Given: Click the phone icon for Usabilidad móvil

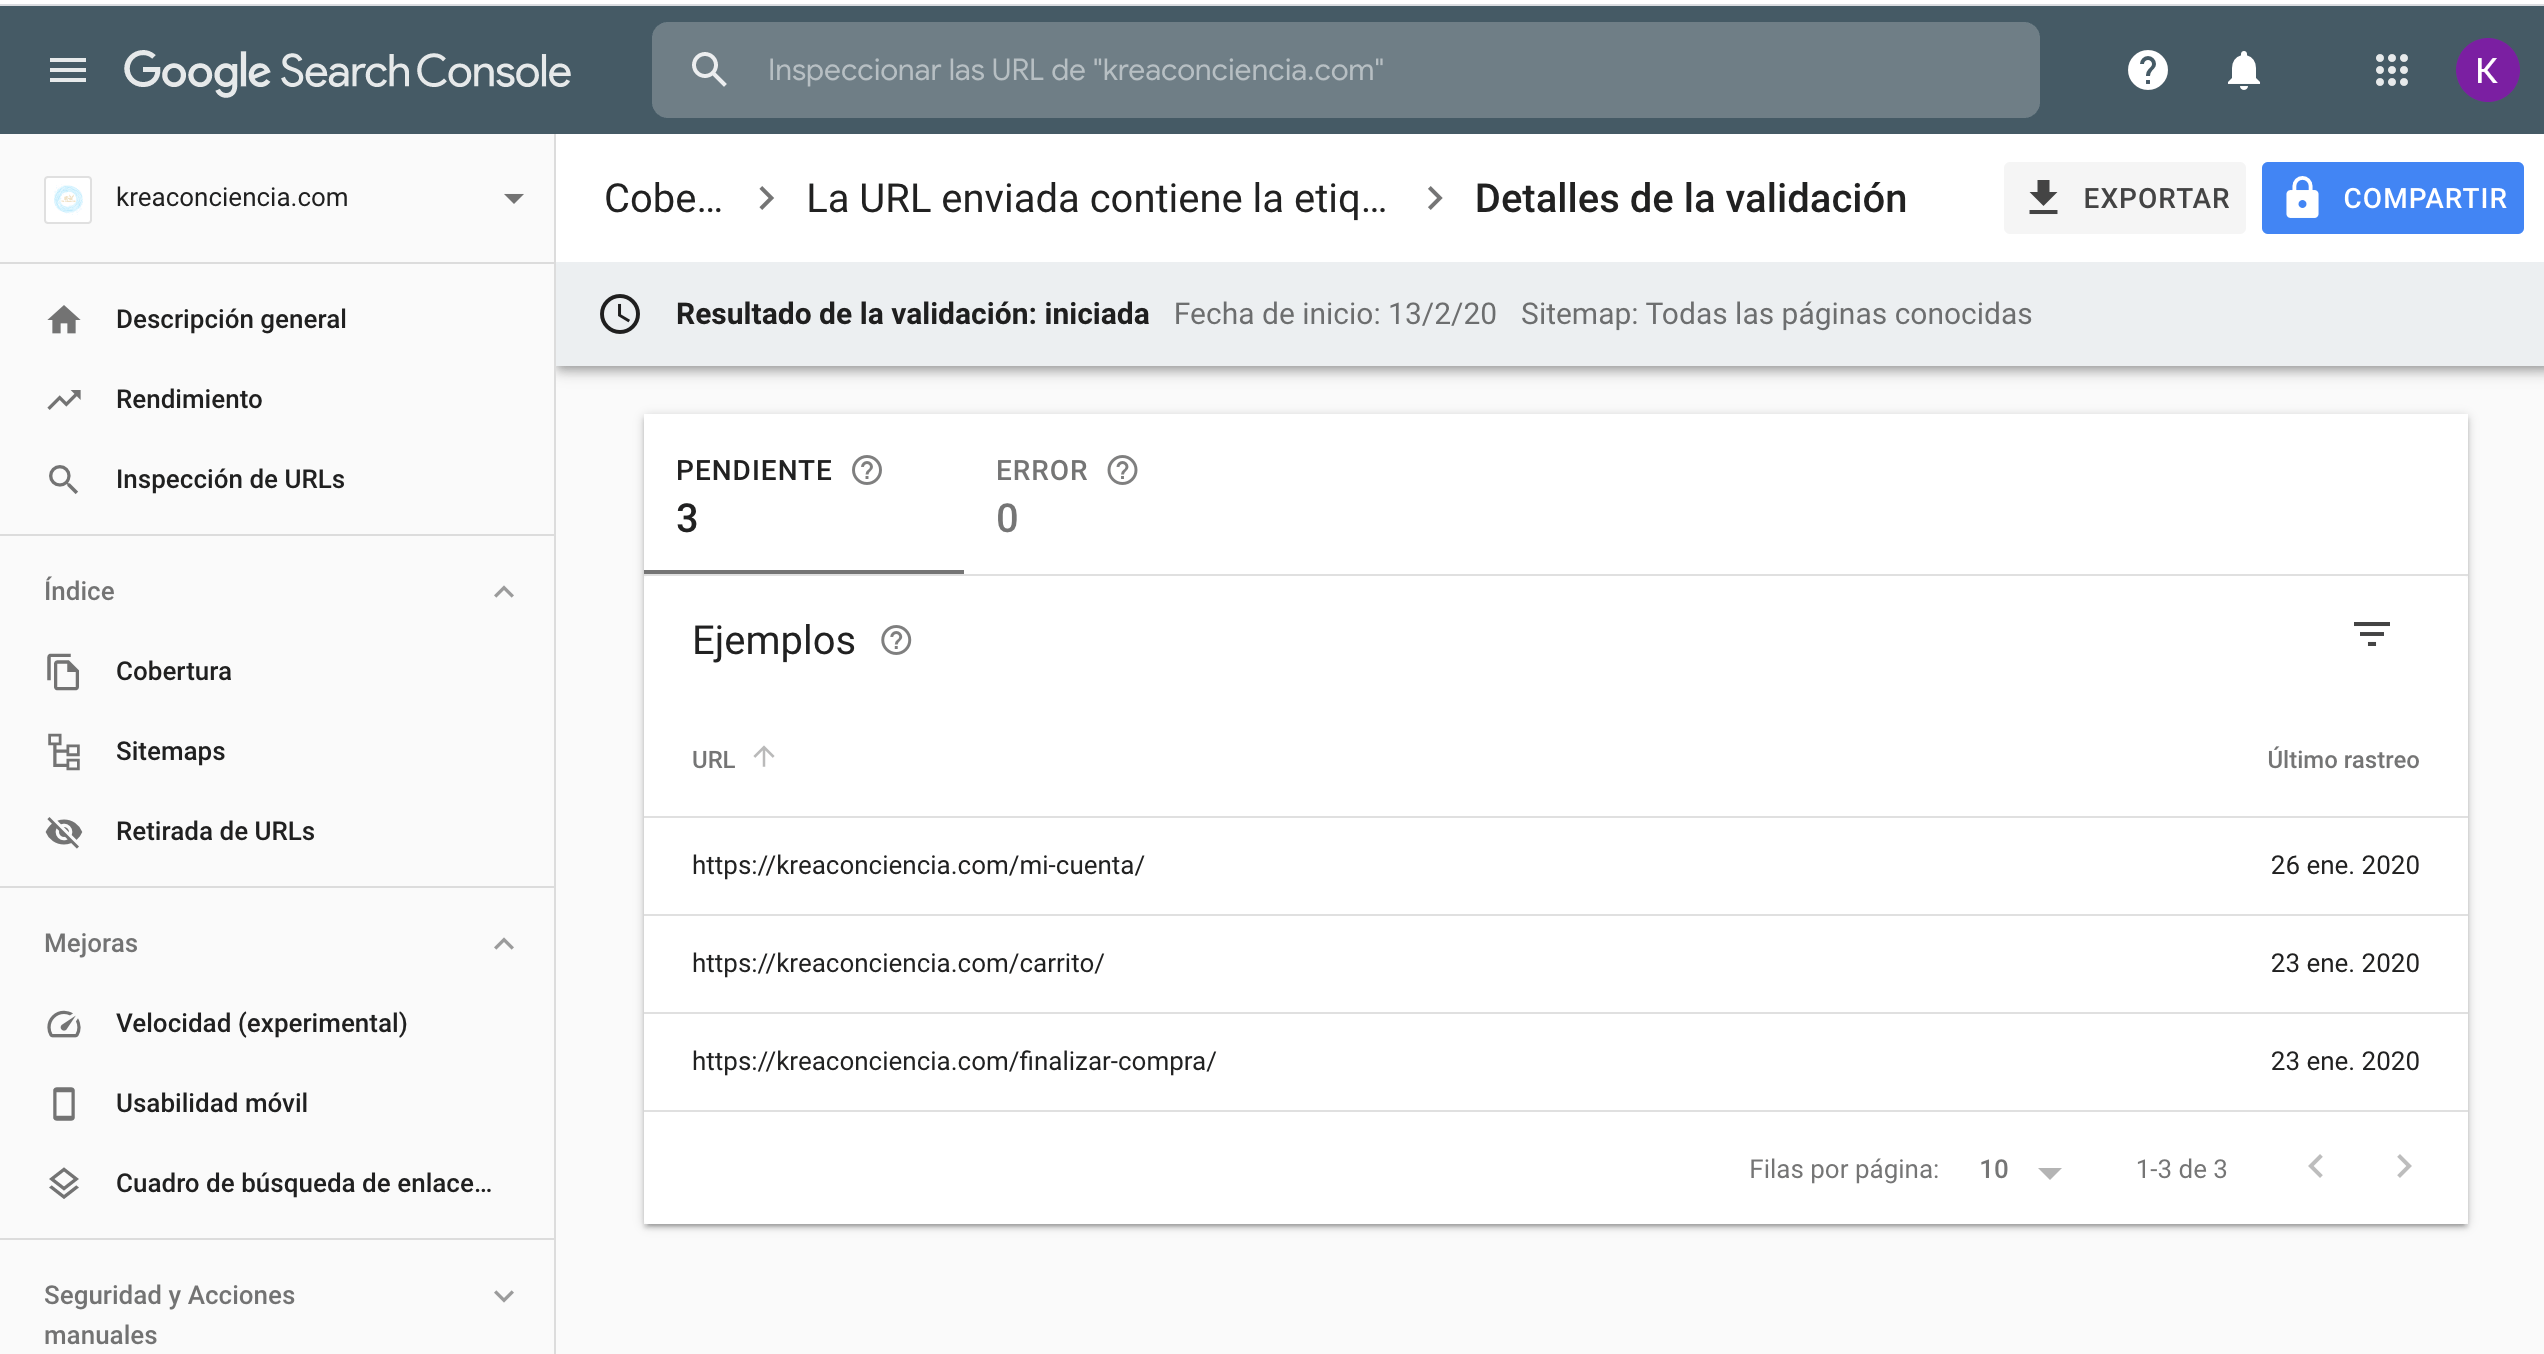Looking at the screenshot, I should click(x=64, y=1103).
